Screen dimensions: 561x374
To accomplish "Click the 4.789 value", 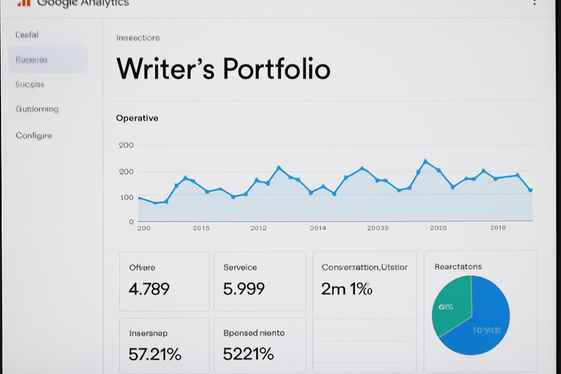I will click(149, 289).
